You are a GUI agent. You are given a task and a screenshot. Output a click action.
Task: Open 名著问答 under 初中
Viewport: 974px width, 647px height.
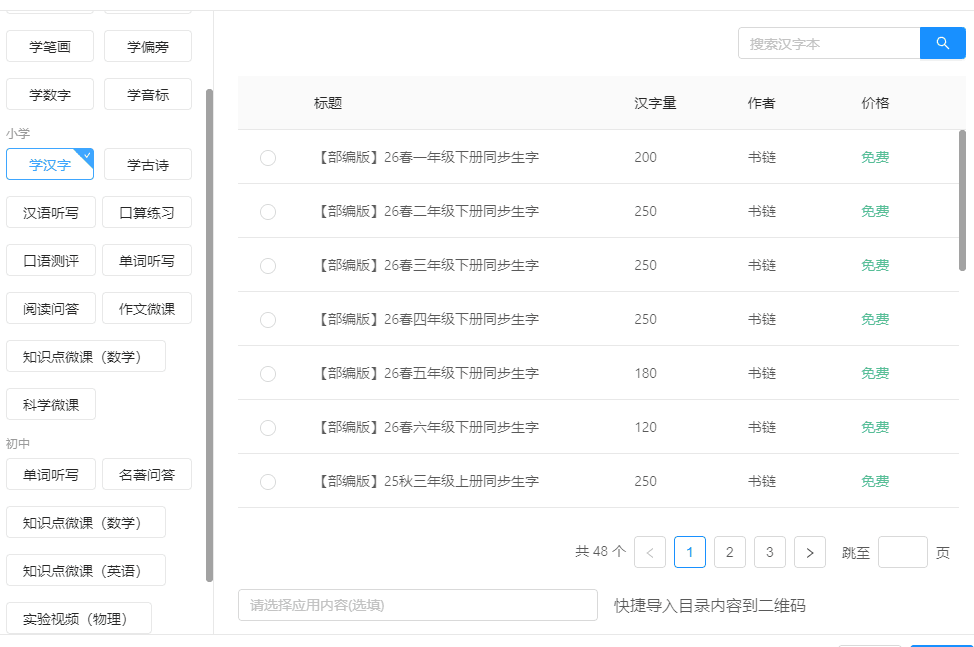pyautogui.click(x=147, y=474)
